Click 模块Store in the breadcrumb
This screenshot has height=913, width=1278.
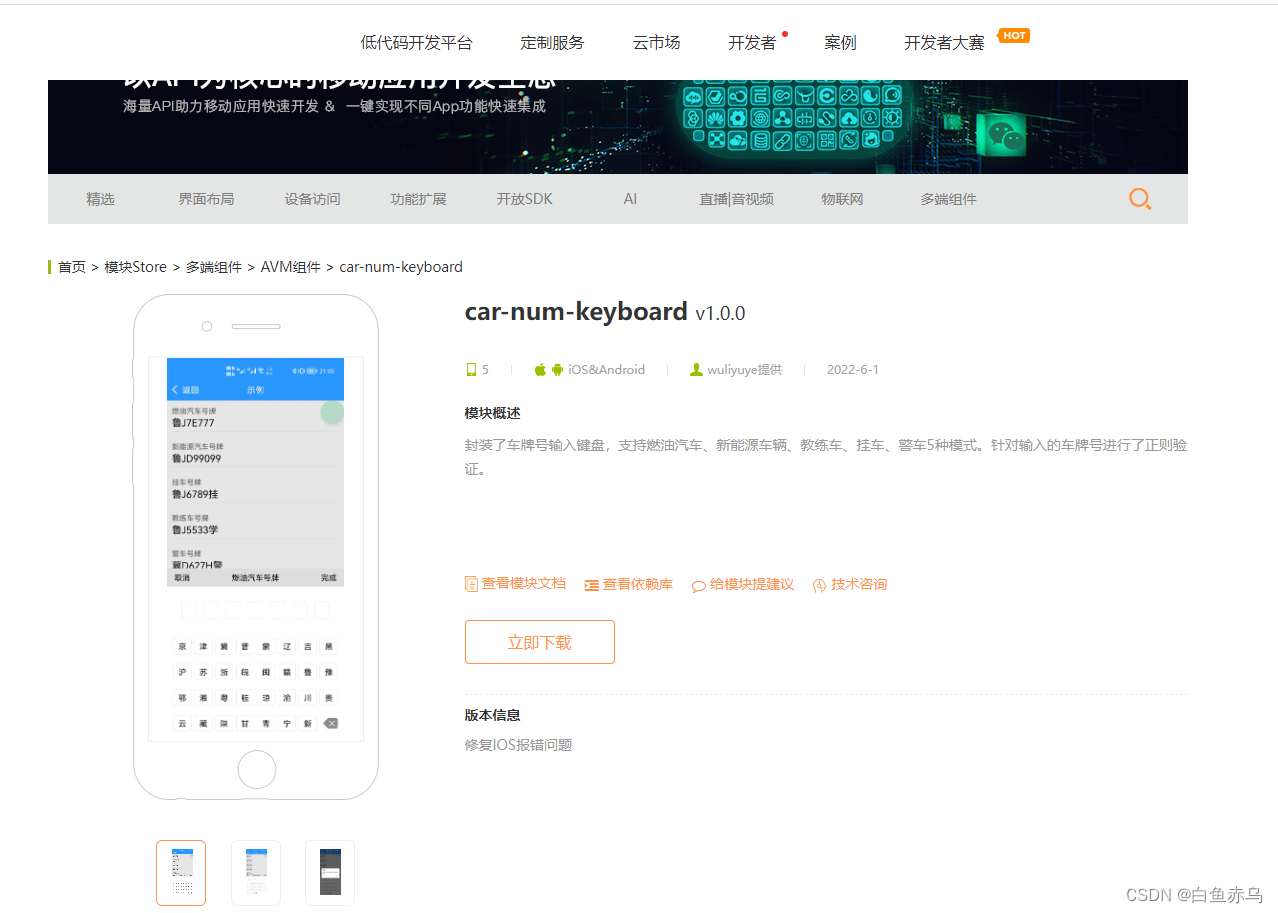136,267
